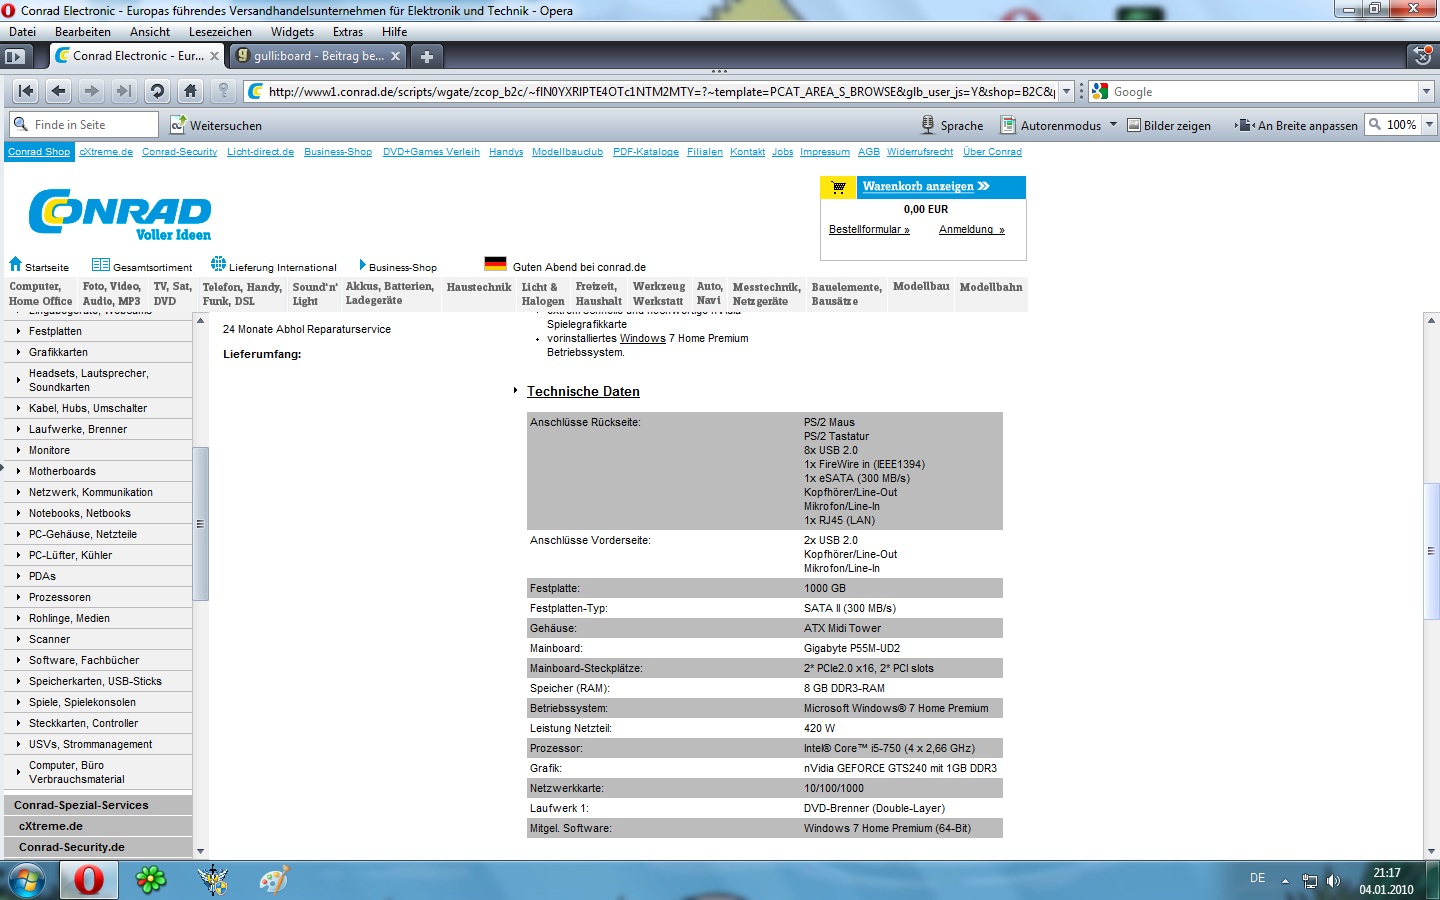The image size is (1440, 900).
Task: Toggle An Breite anpassen fit width
Action: [1296, 125]
